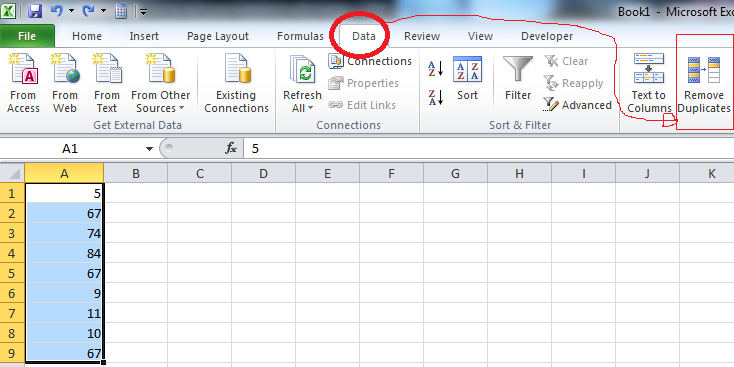
Task: Click Text to Columns
Action: 648,83
